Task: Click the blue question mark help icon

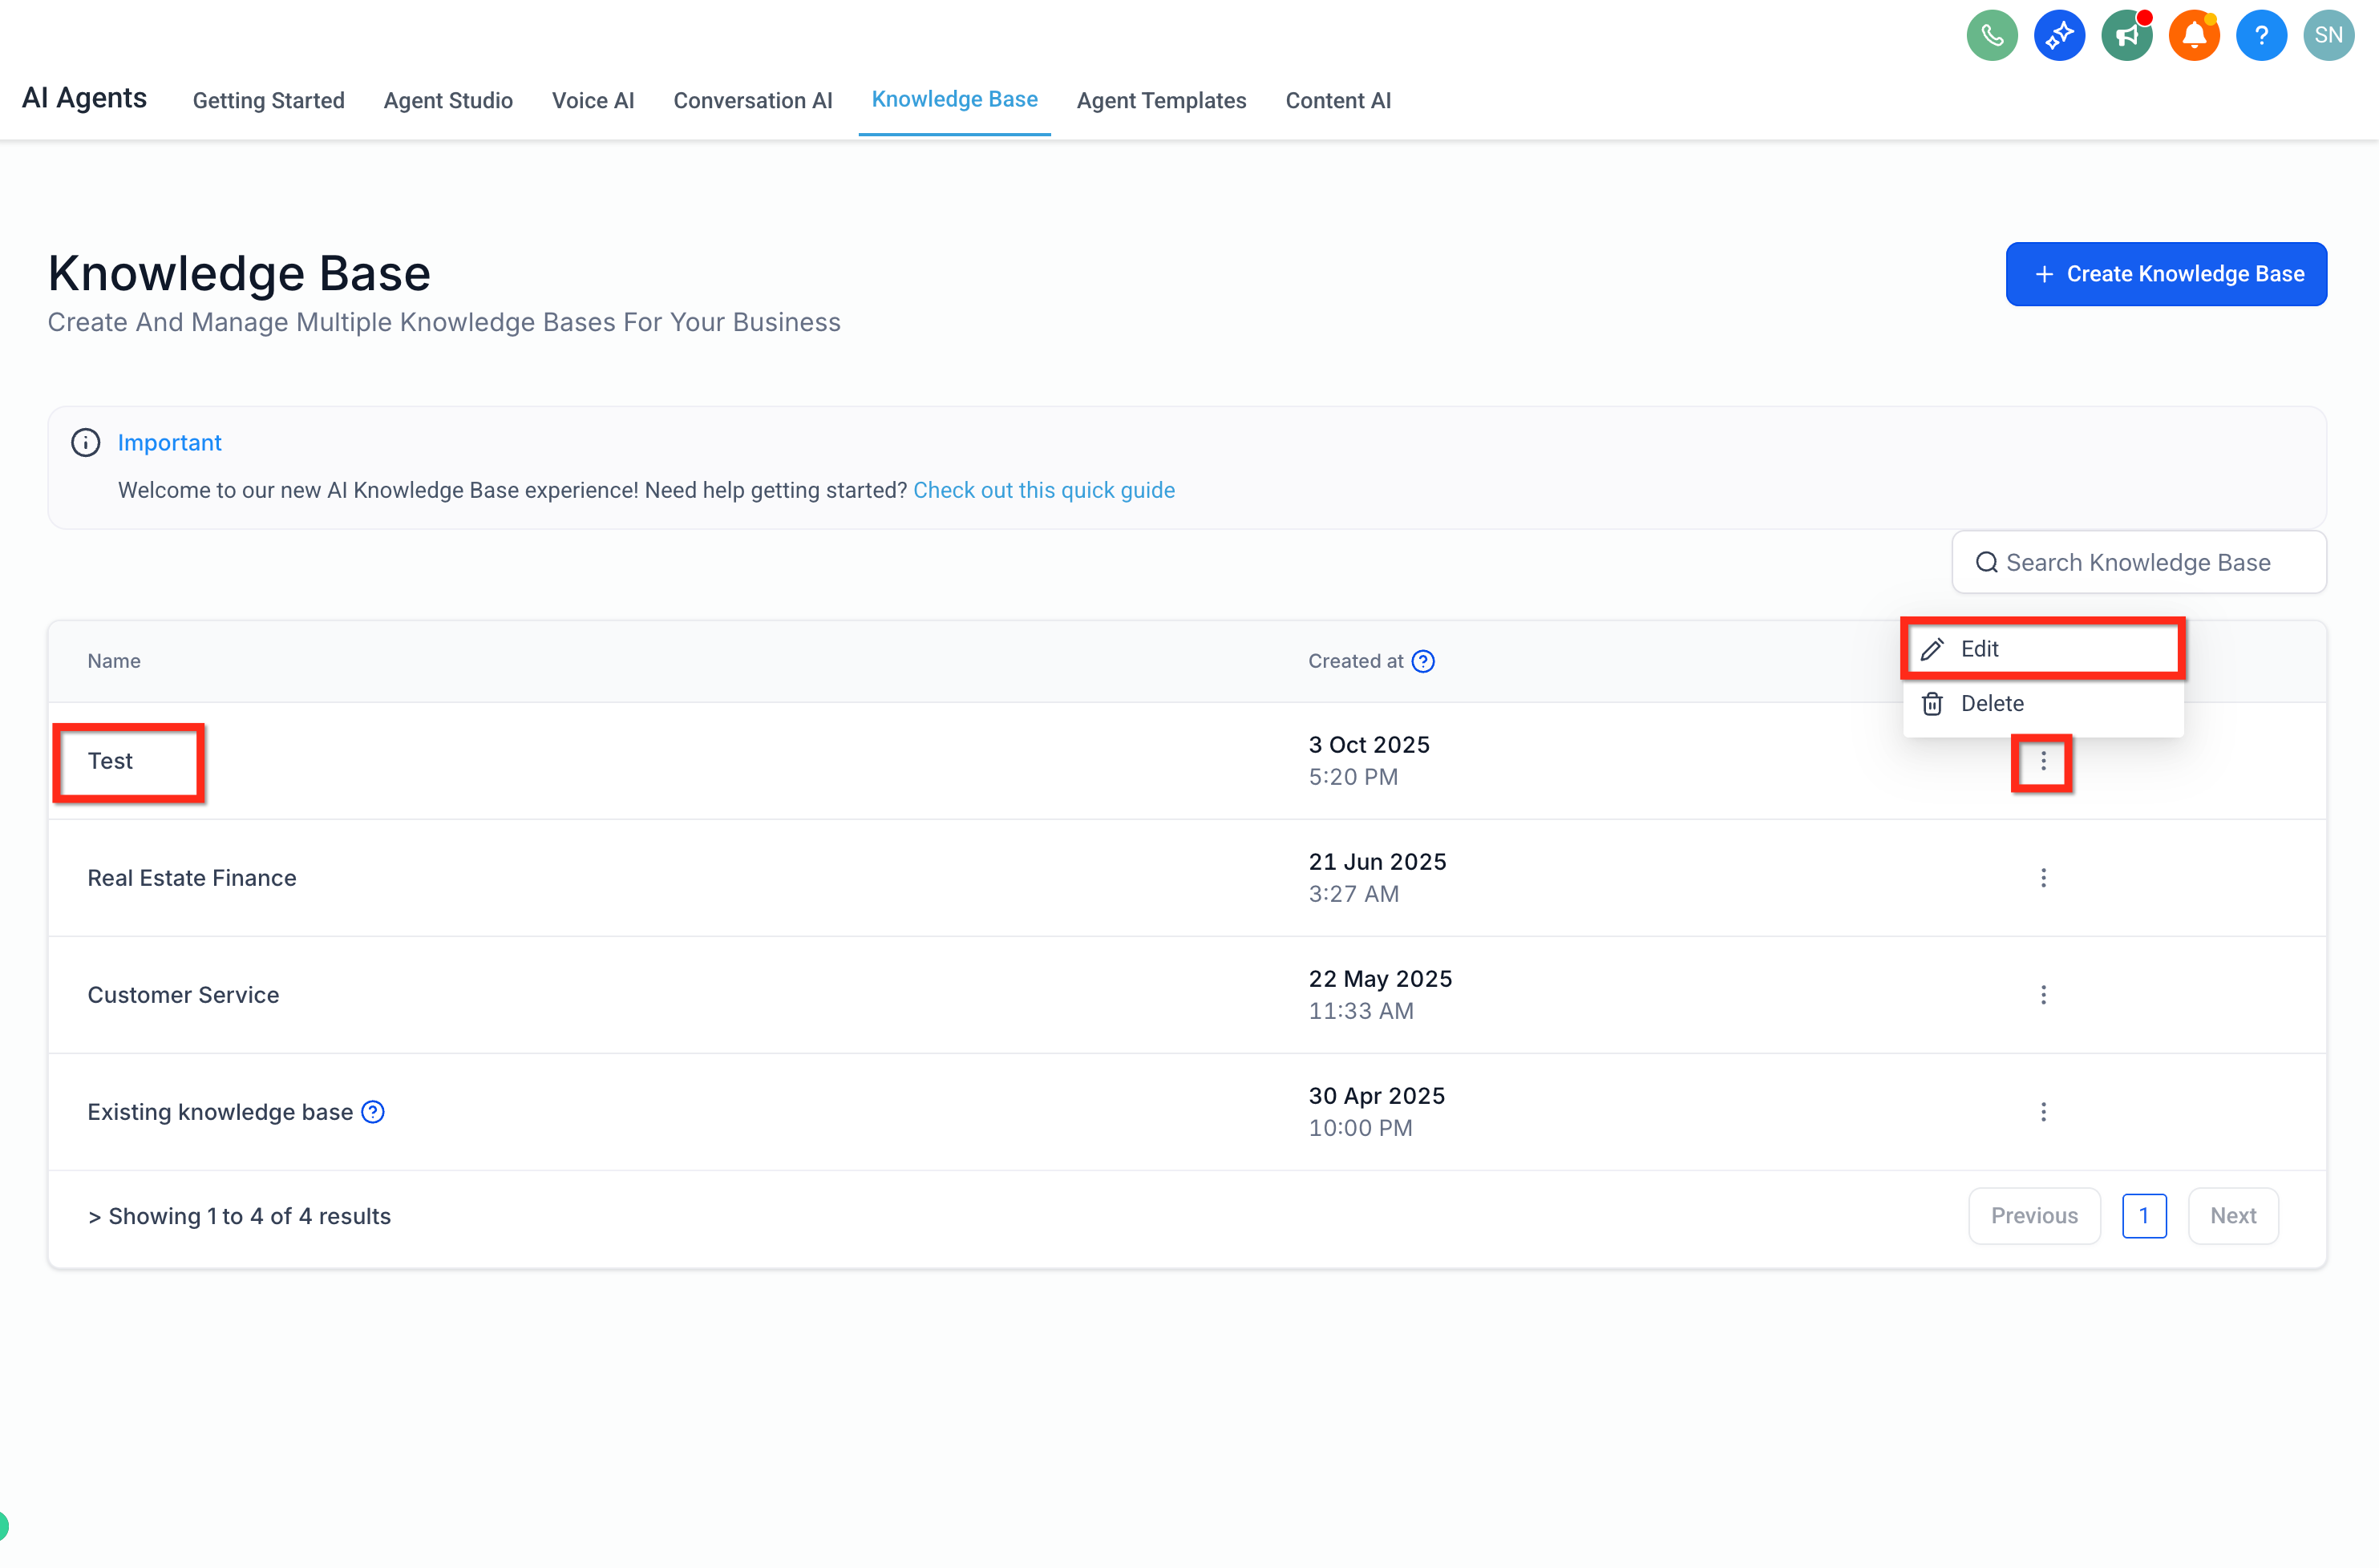Action: point(2261,36)
